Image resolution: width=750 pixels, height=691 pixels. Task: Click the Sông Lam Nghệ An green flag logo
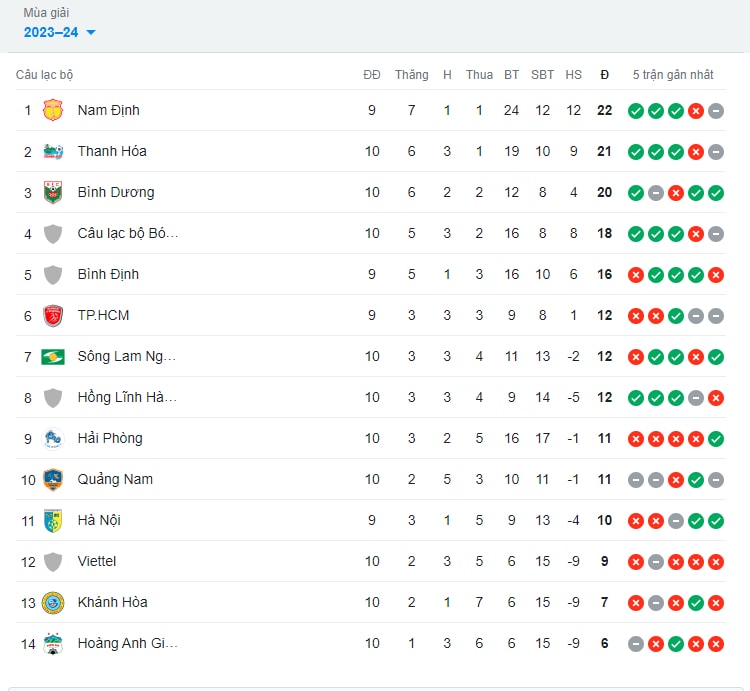[53, 357]
